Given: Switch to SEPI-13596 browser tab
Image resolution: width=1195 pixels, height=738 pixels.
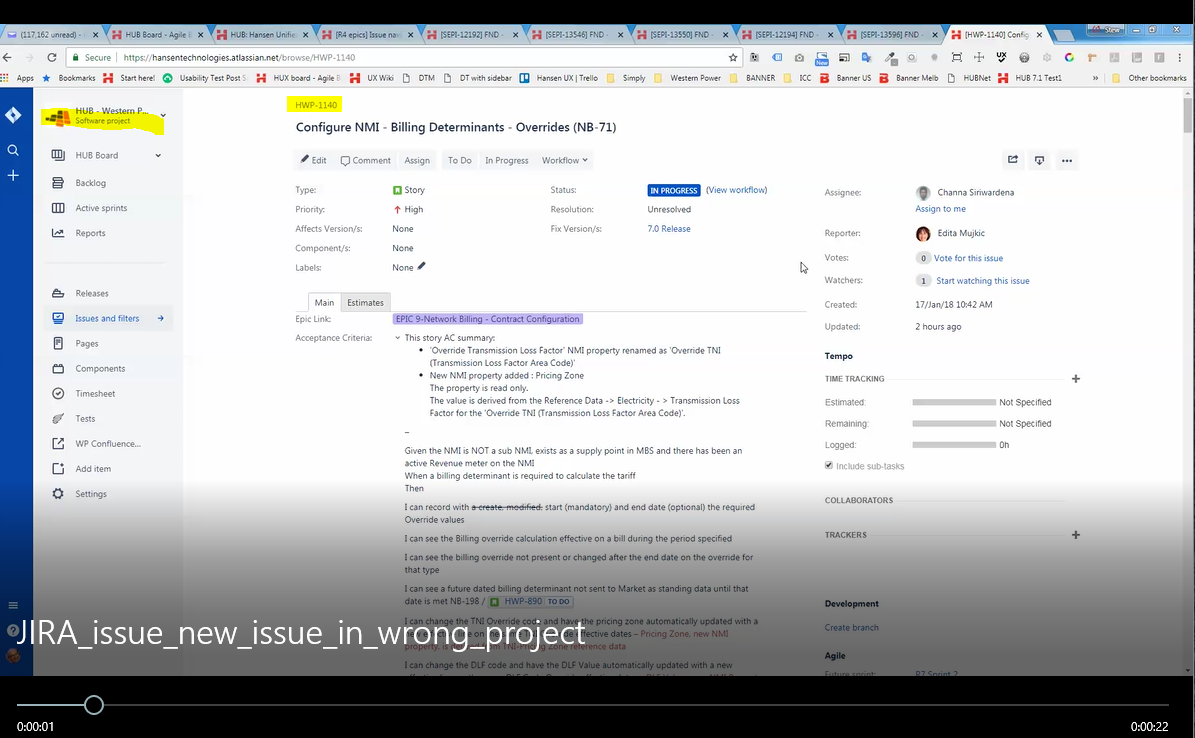Looking at the screenshot, I should (x=891, y=34).
